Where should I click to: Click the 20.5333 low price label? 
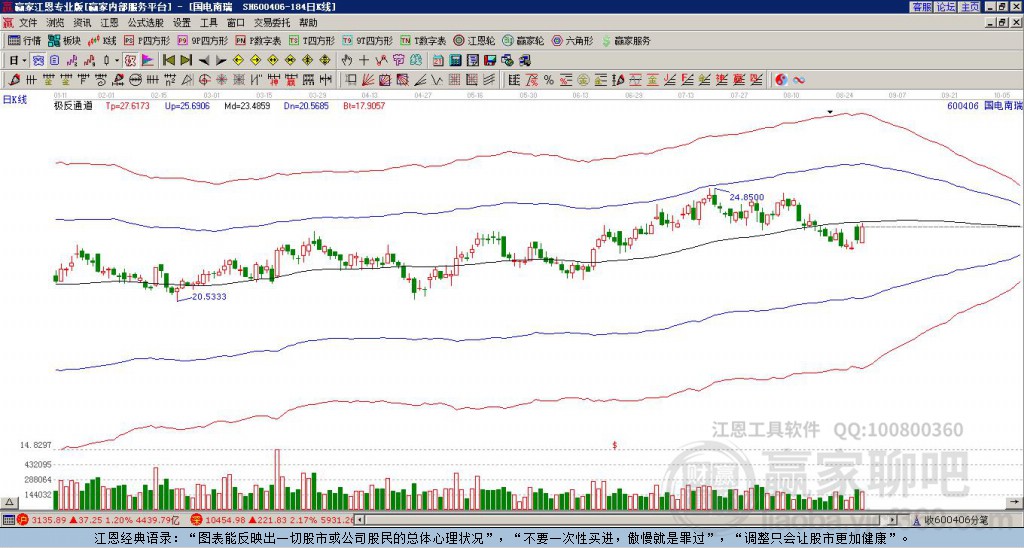coord(209,297)
